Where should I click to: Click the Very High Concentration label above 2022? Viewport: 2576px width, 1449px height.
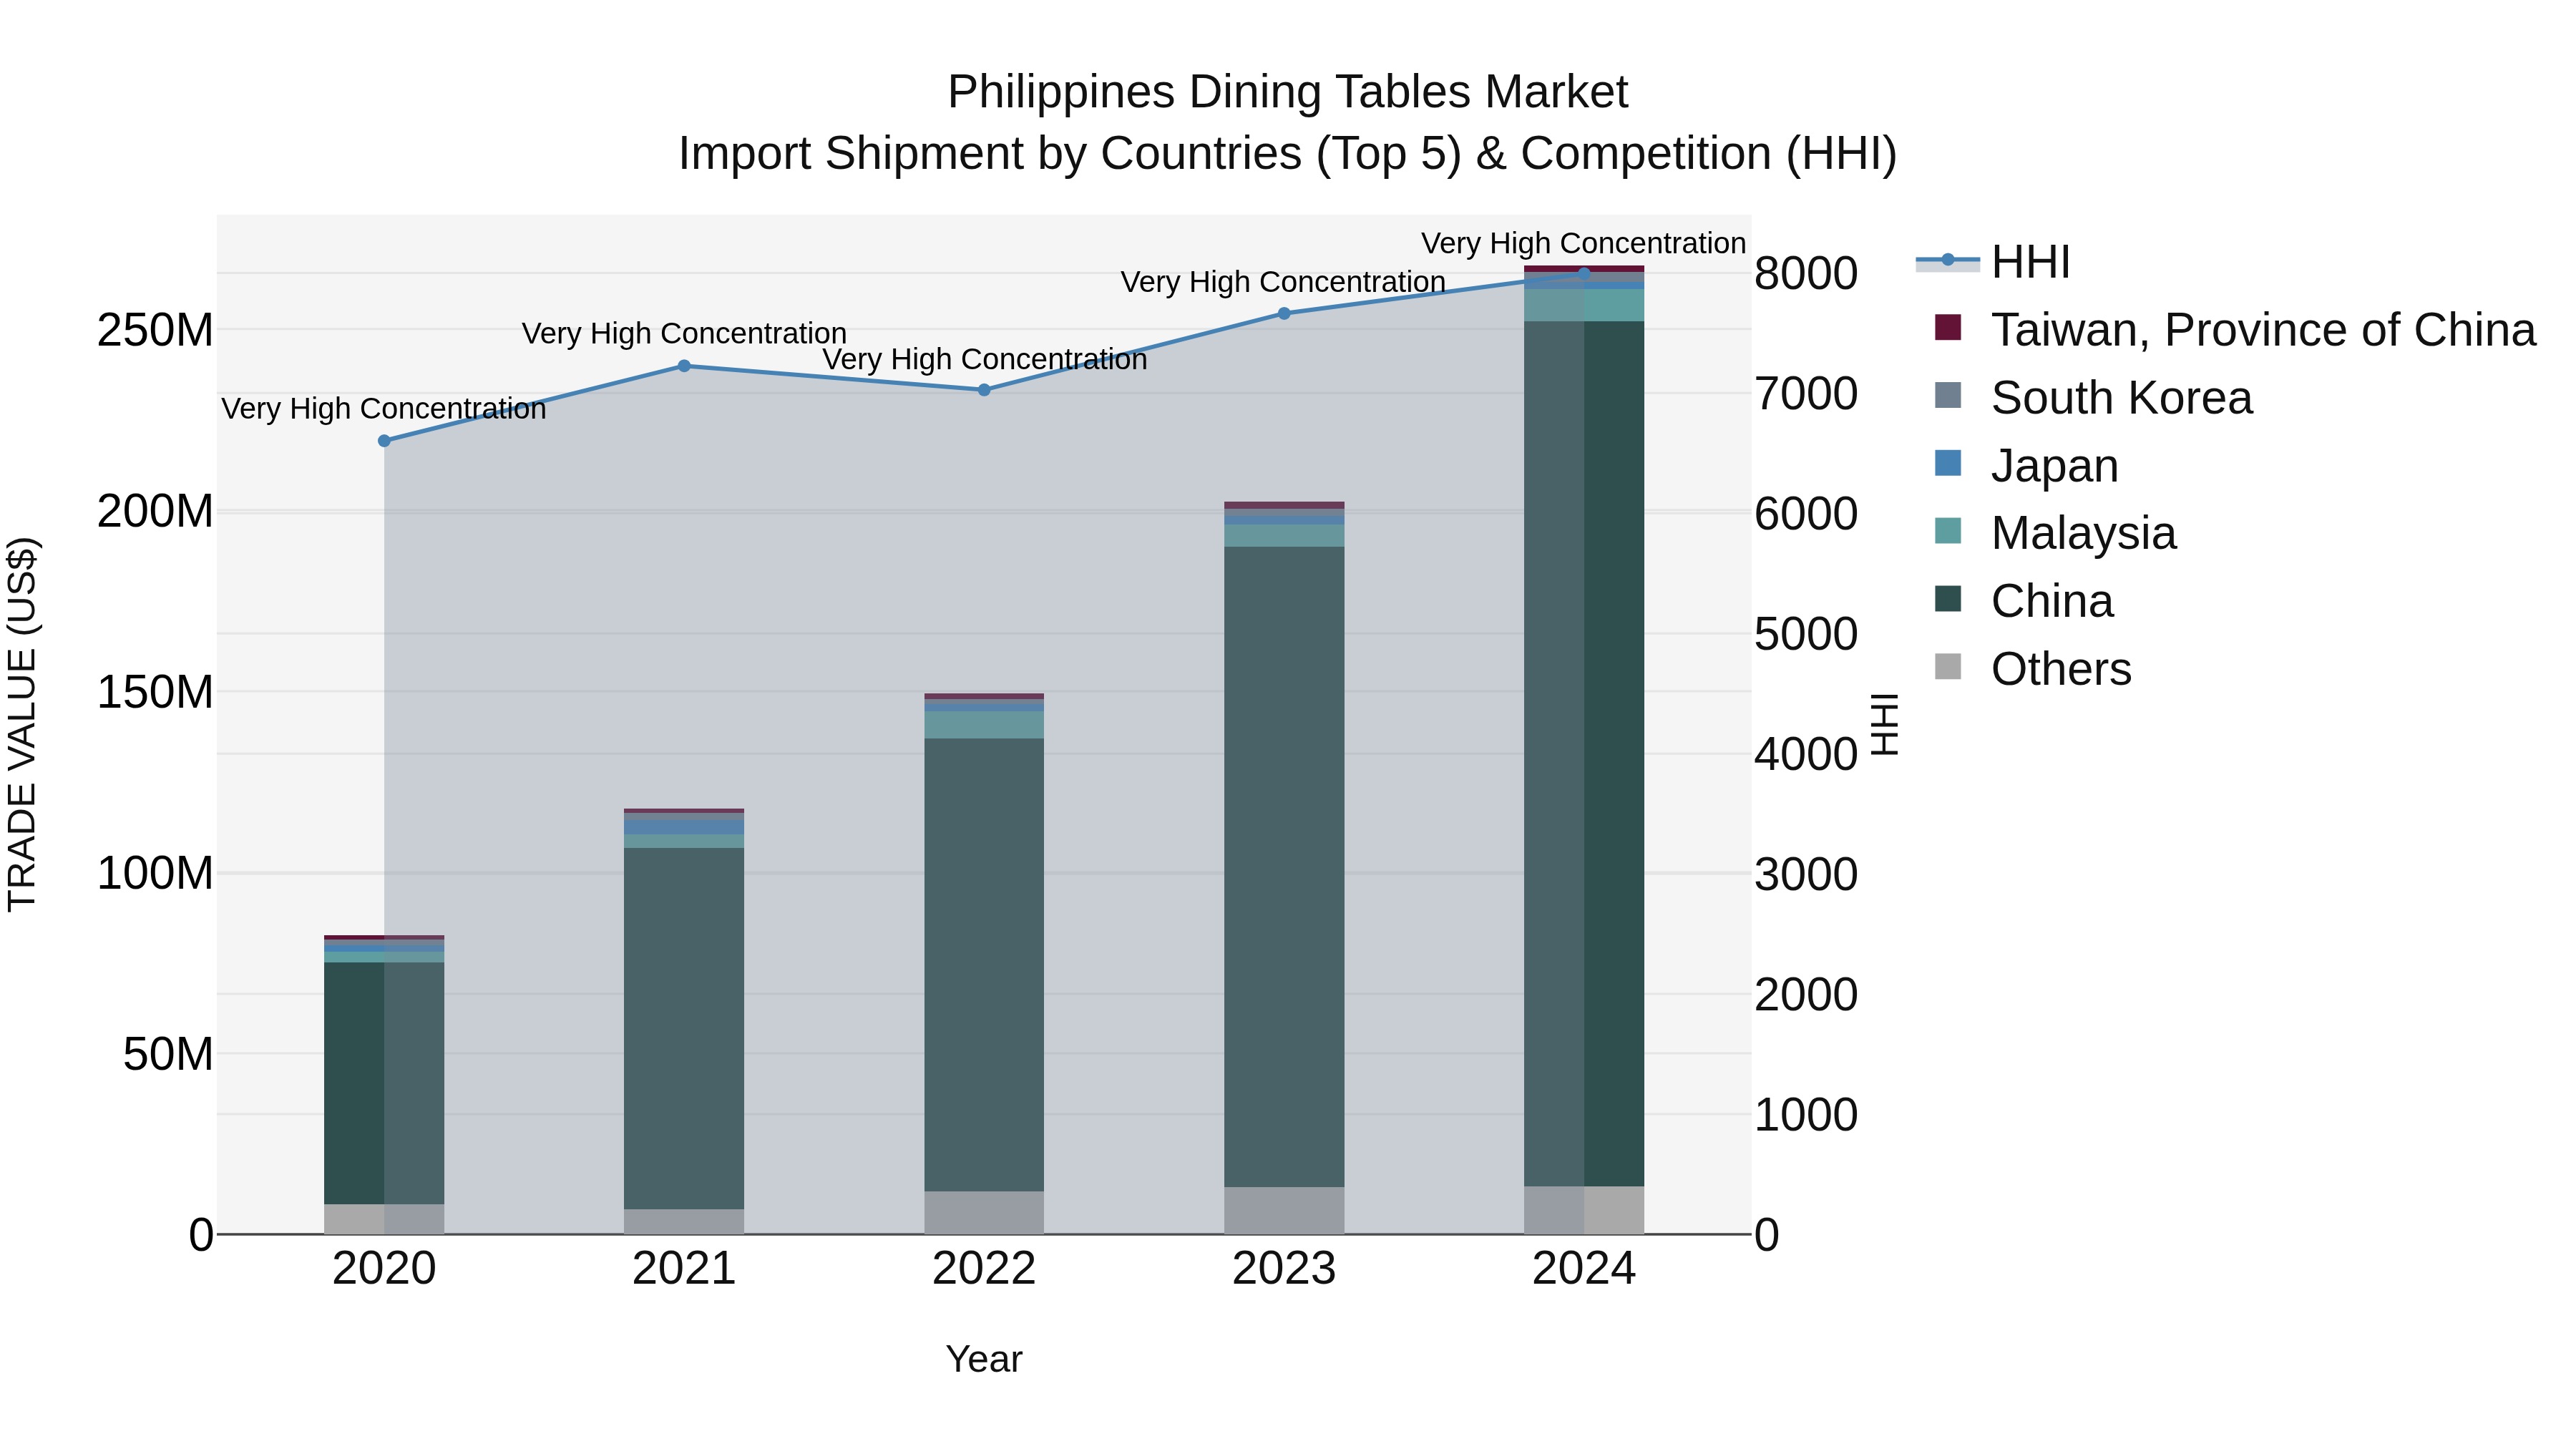point(985,359)
